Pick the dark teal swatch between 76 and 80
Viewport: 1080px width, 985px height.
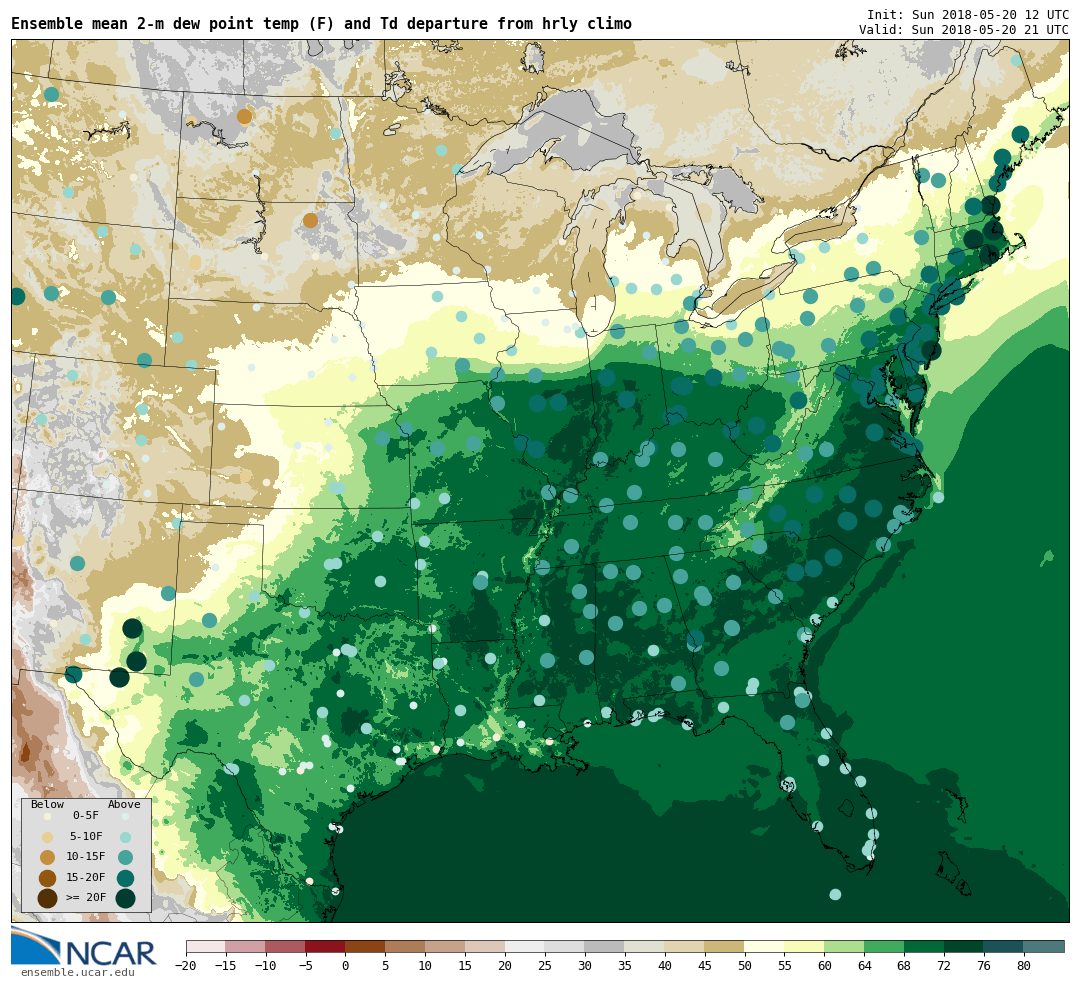[1004, 946]
